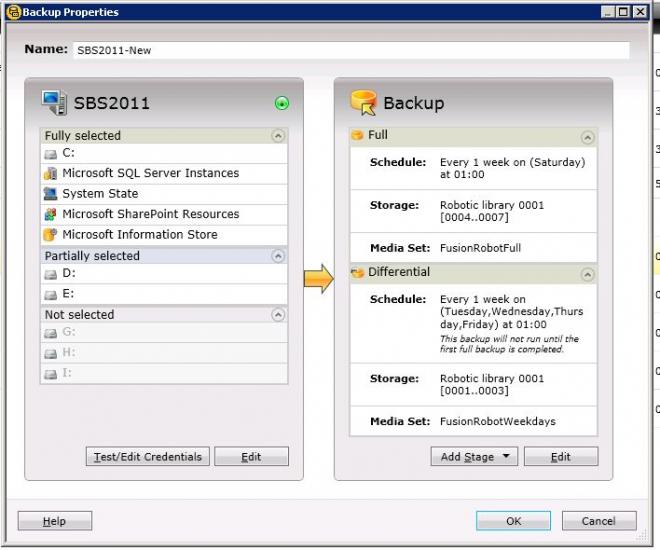660x550 pixels.
Task: Click the System State icon
Action: (51, 194)
